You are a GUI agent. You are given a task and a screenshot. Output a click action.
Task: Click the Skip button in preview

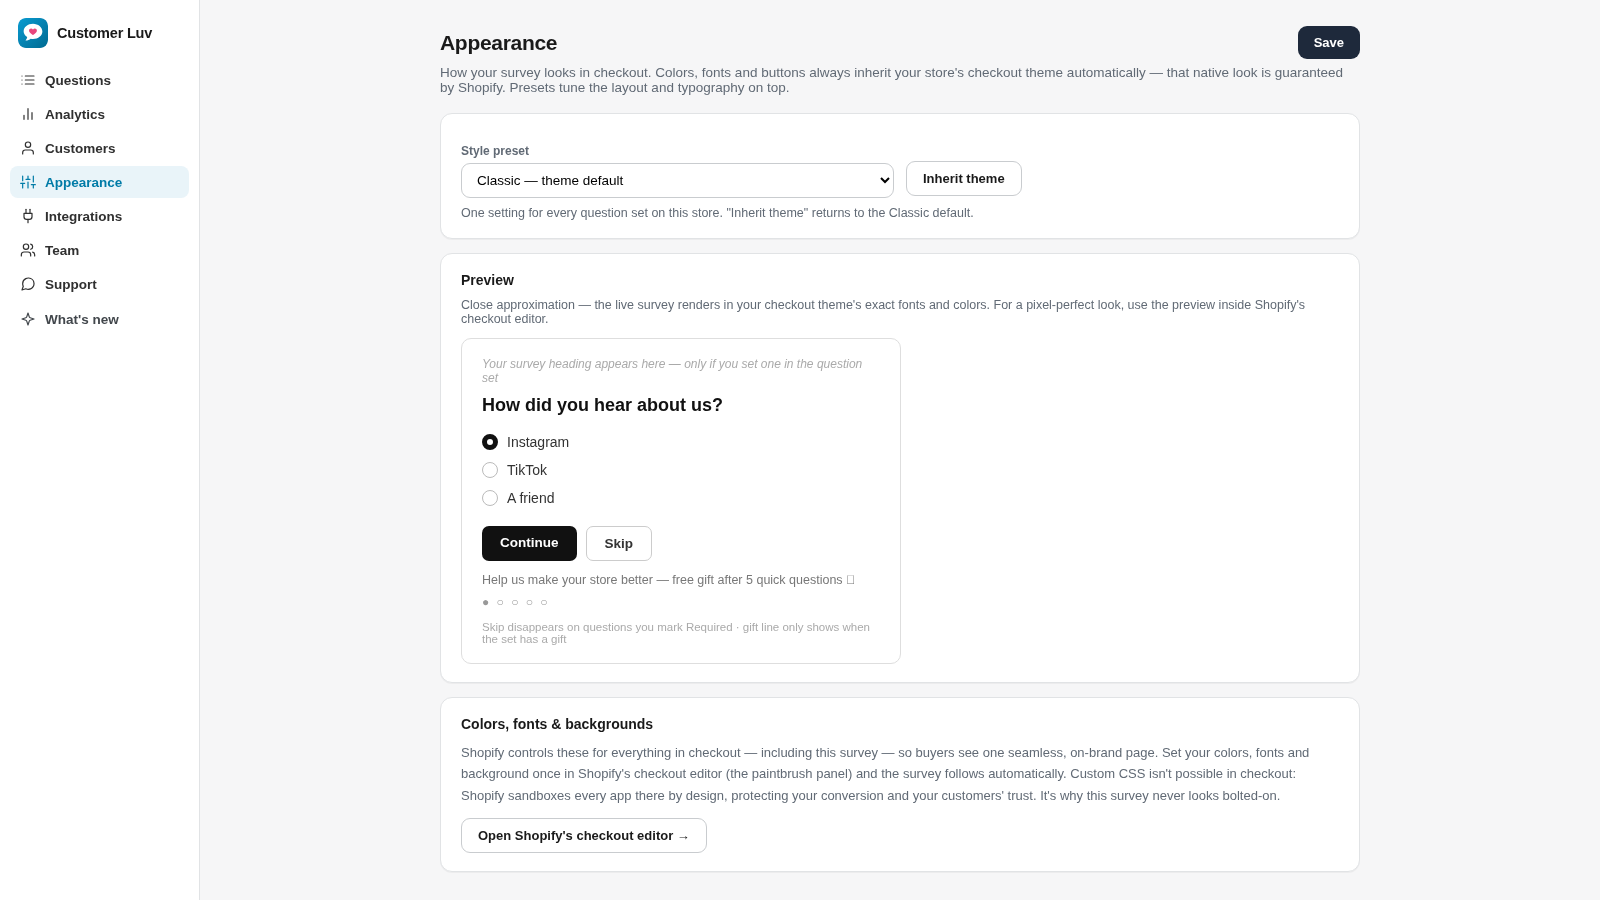[619, 543]
